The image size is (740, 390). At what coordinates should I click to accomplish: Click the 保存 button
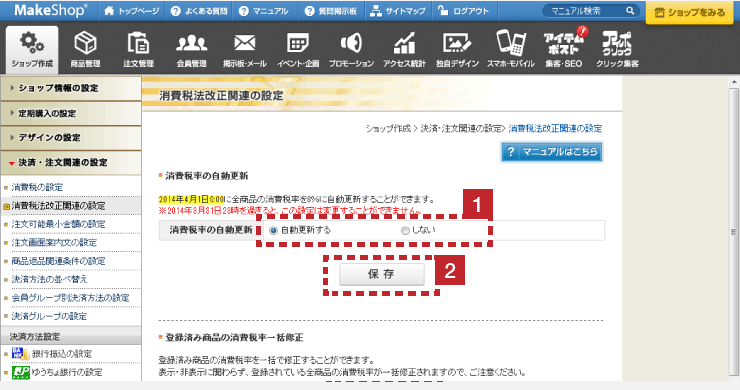(381, 274)
